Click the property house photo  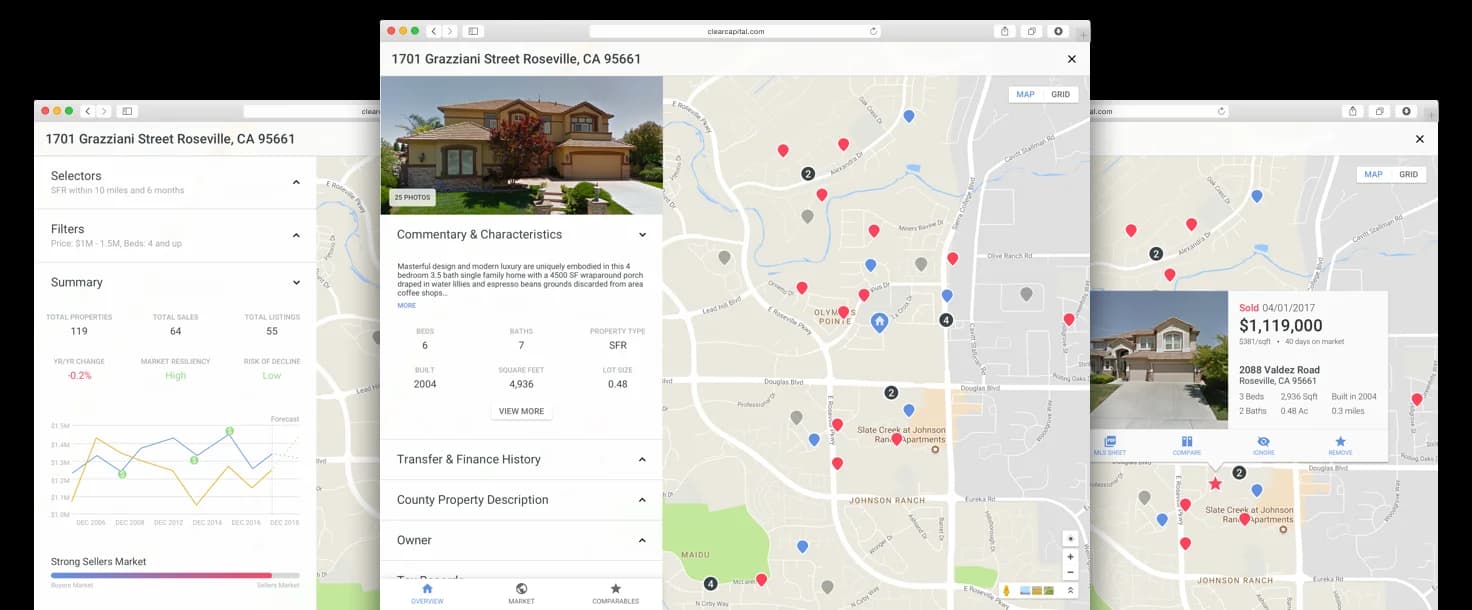coord(521,145)
